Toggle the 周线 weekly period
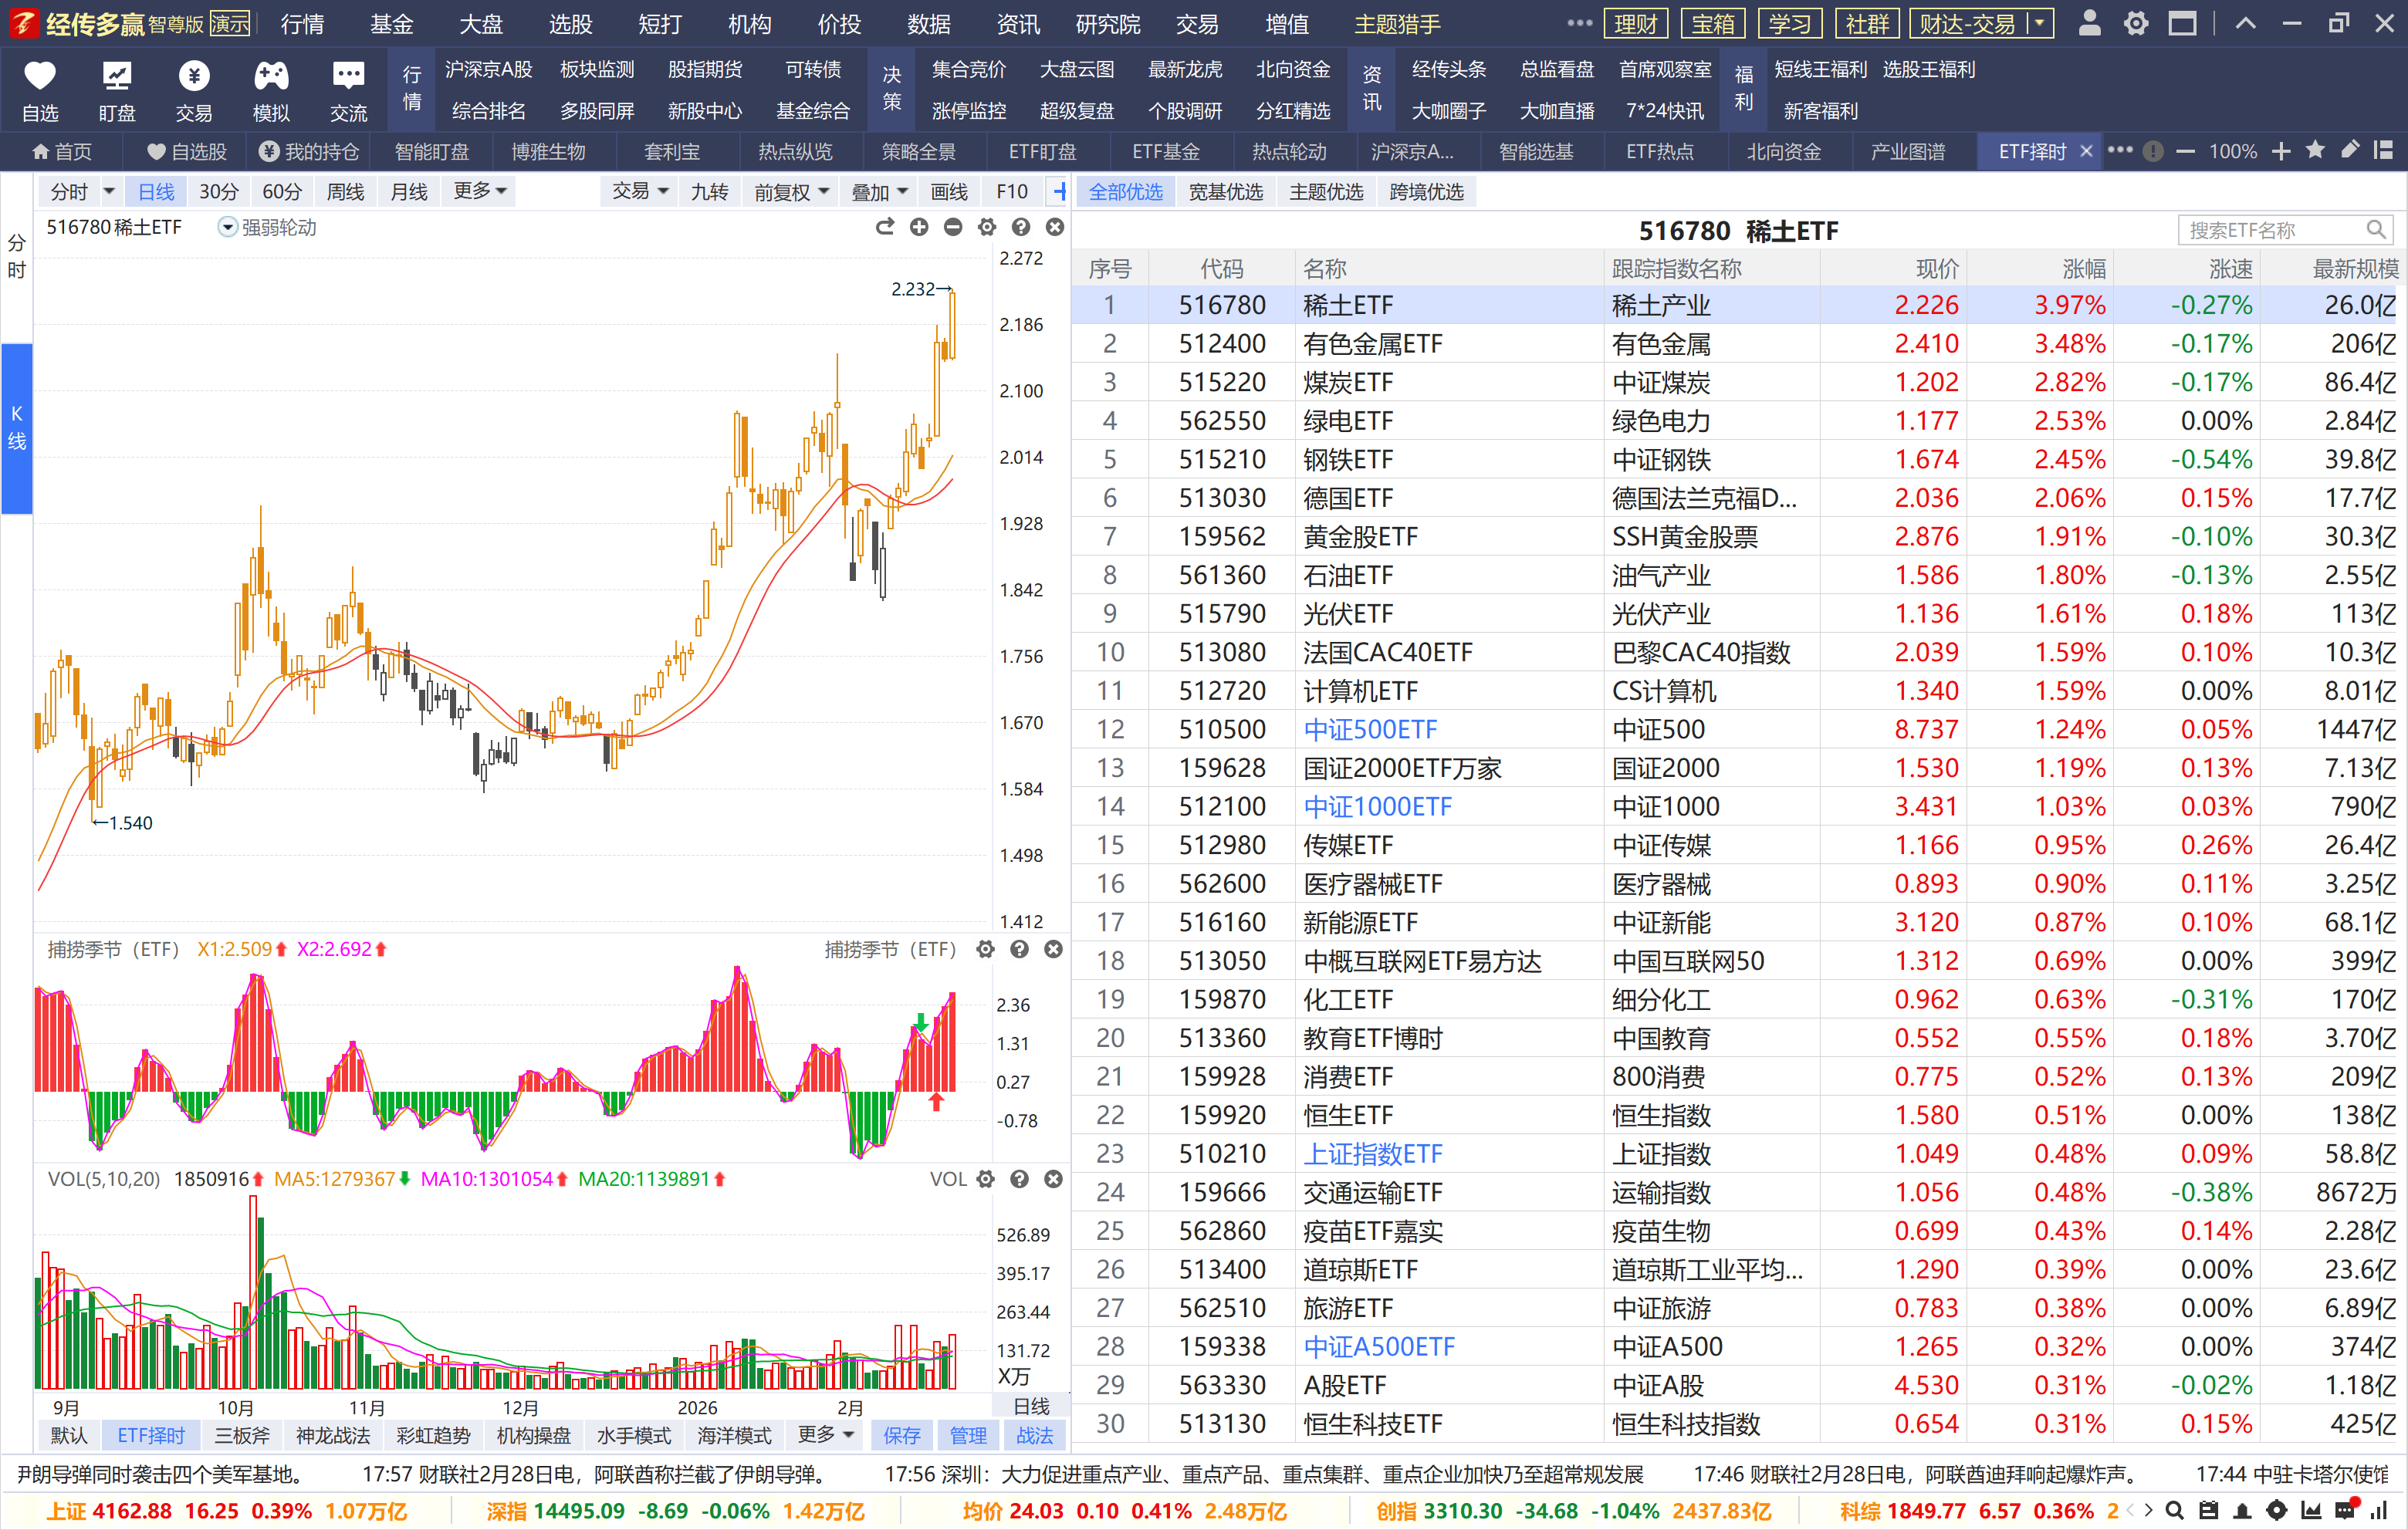The height and width of the screenshot is (1530, 2408). (x=345, y=192)
